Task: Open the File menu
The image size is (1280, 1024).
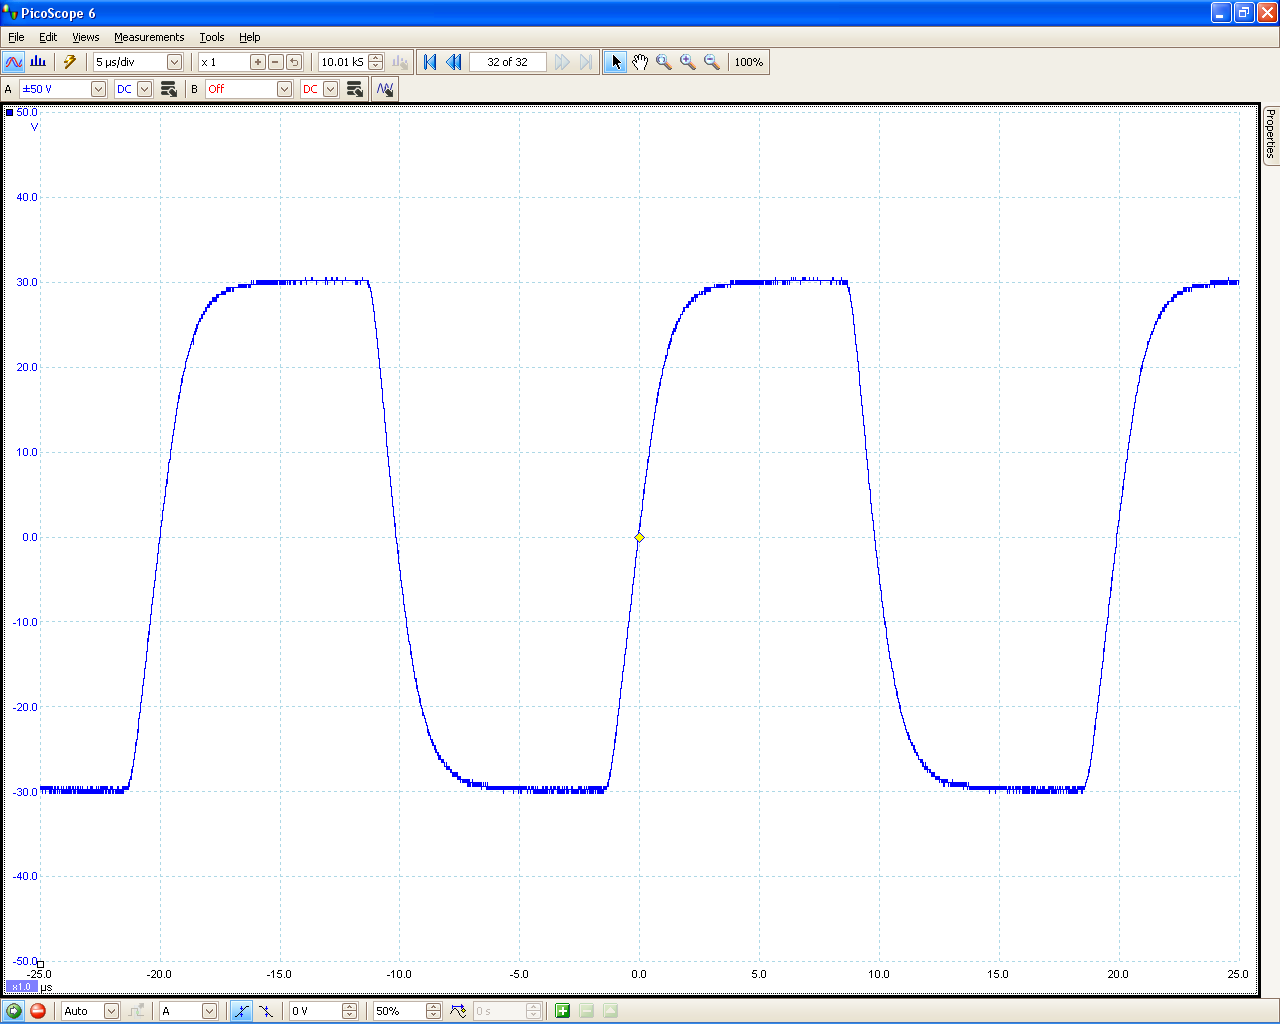Action: pos(16,37)
